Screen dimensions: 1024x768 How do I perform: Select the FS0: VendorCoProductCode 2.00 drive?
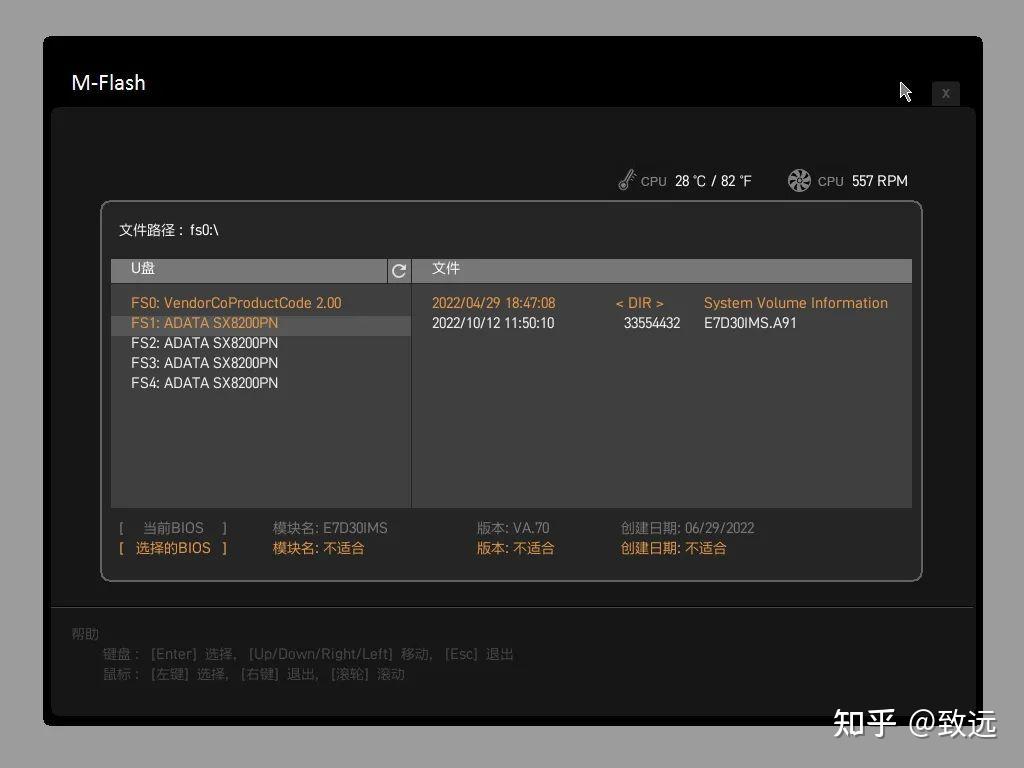coord(234,302)
